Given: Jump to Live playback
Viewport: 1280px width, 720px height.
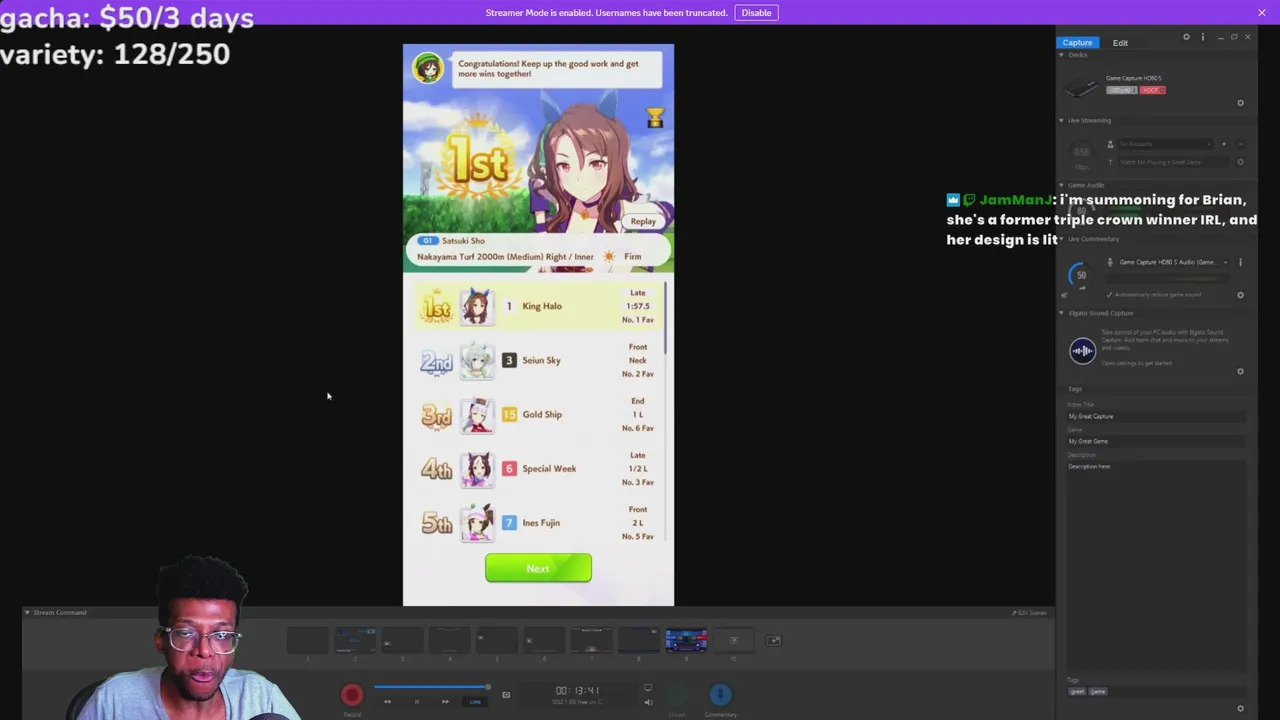Looking at the screenshot, I should click(x=475, y=702).
